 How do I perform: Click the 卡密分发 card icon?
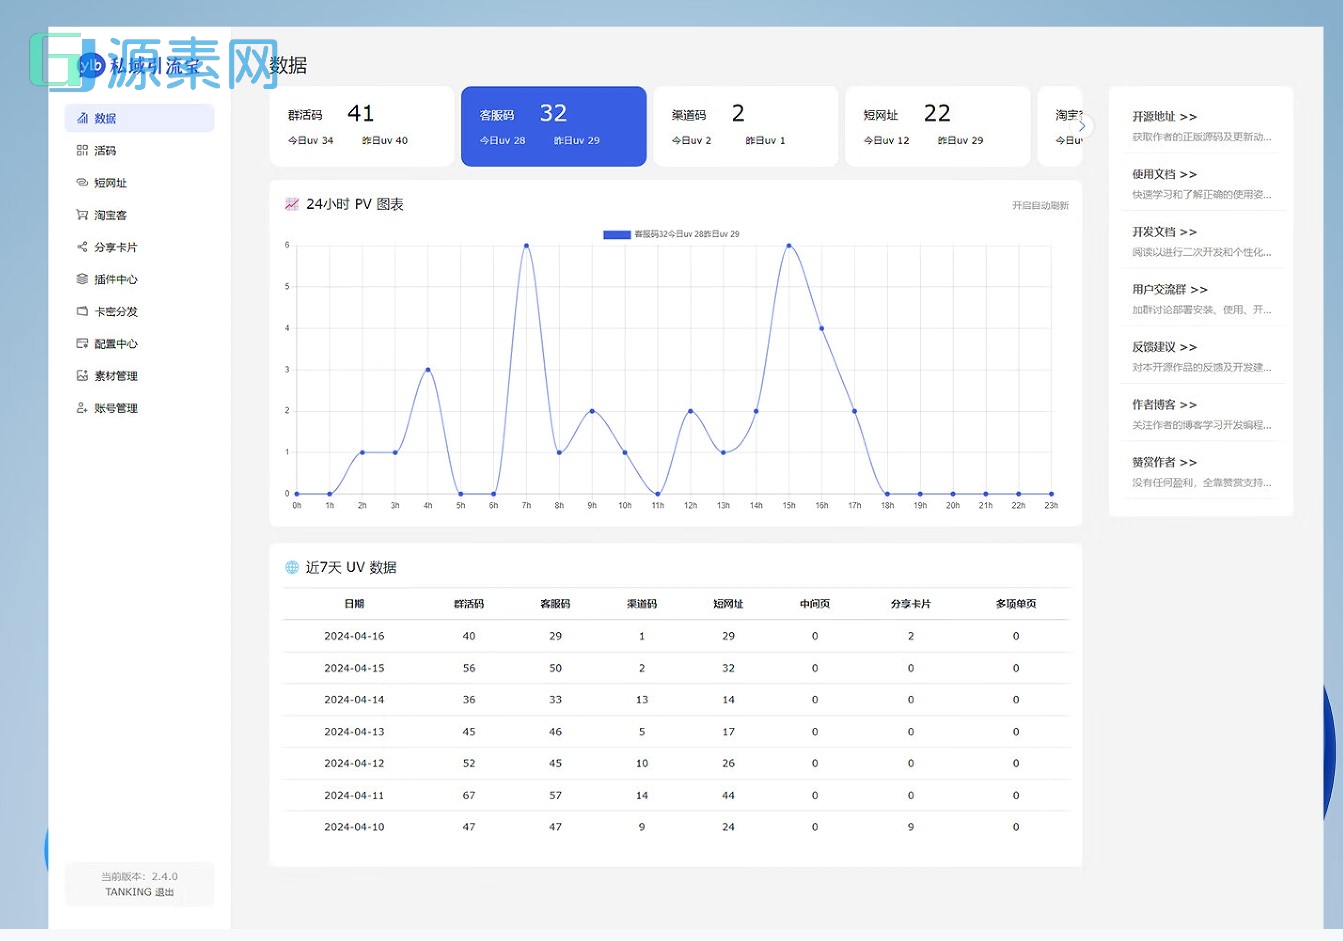(82, 311)
